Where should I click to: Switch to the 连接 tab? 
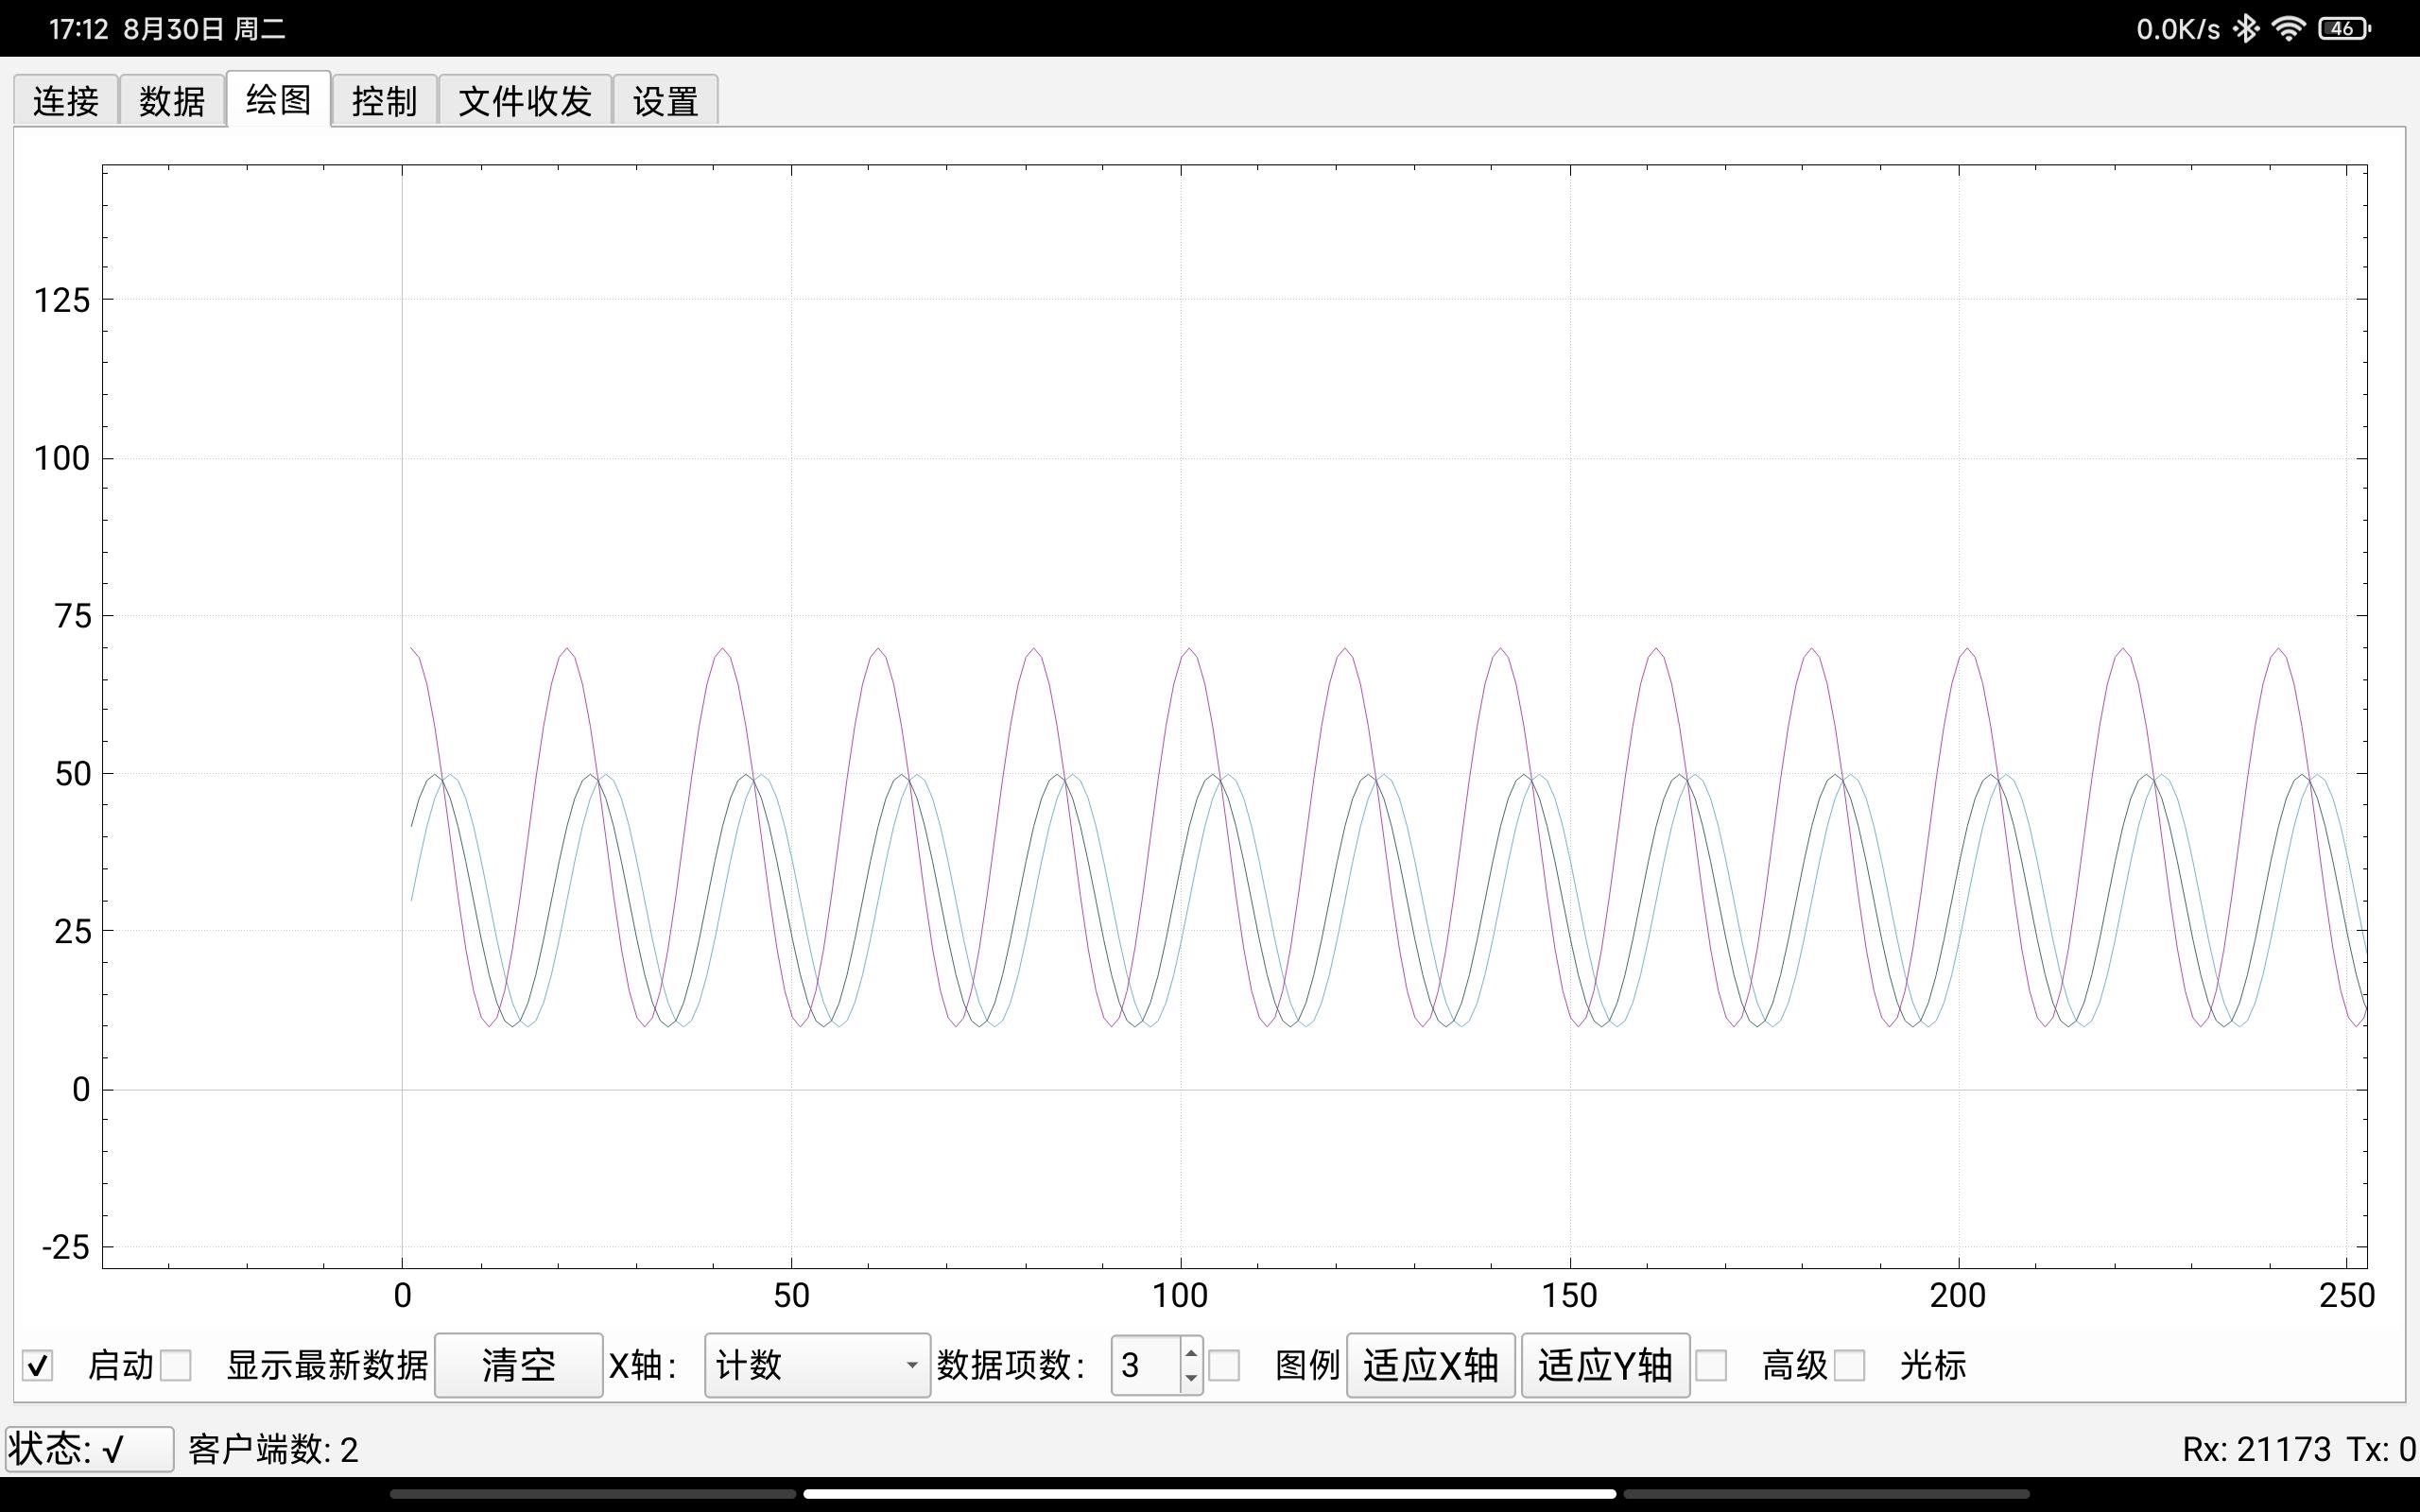click(66, 101)
